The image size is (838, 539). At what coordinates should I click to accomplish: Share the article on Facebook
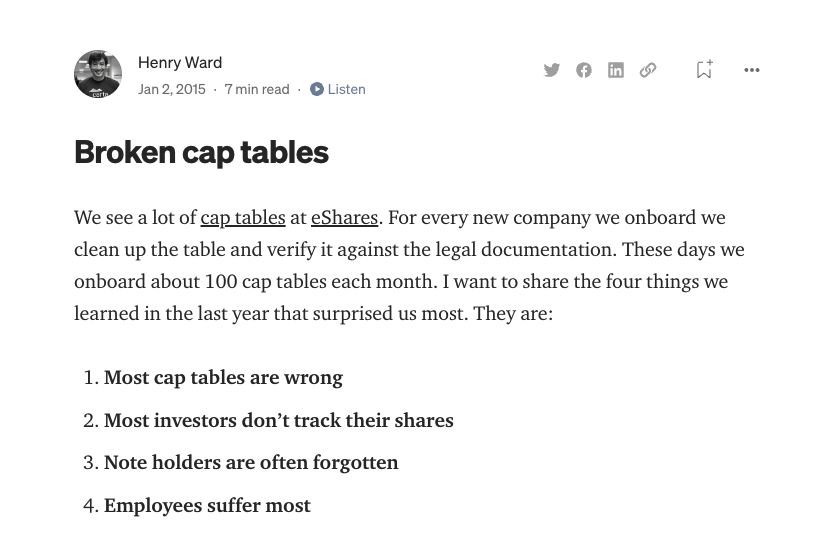(x=584, y=70)
